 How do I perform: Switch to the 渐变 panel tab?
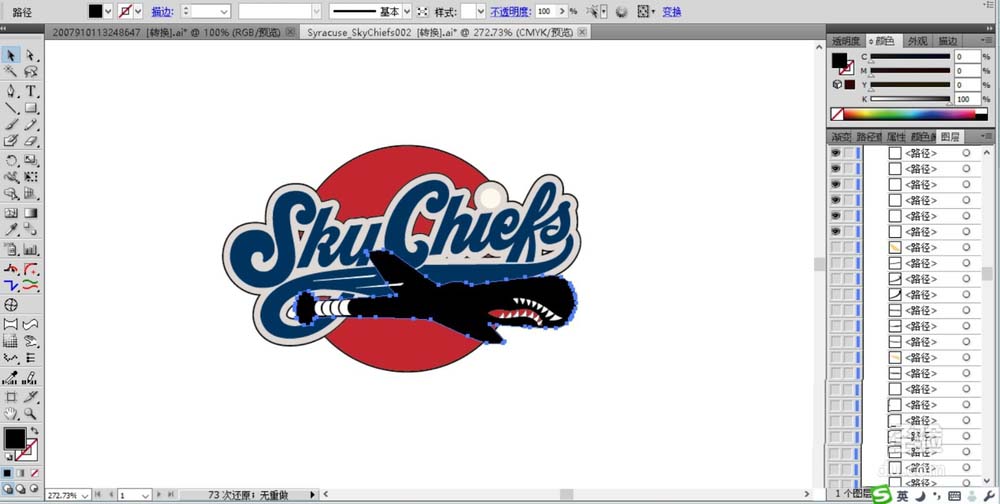[841, 137]
